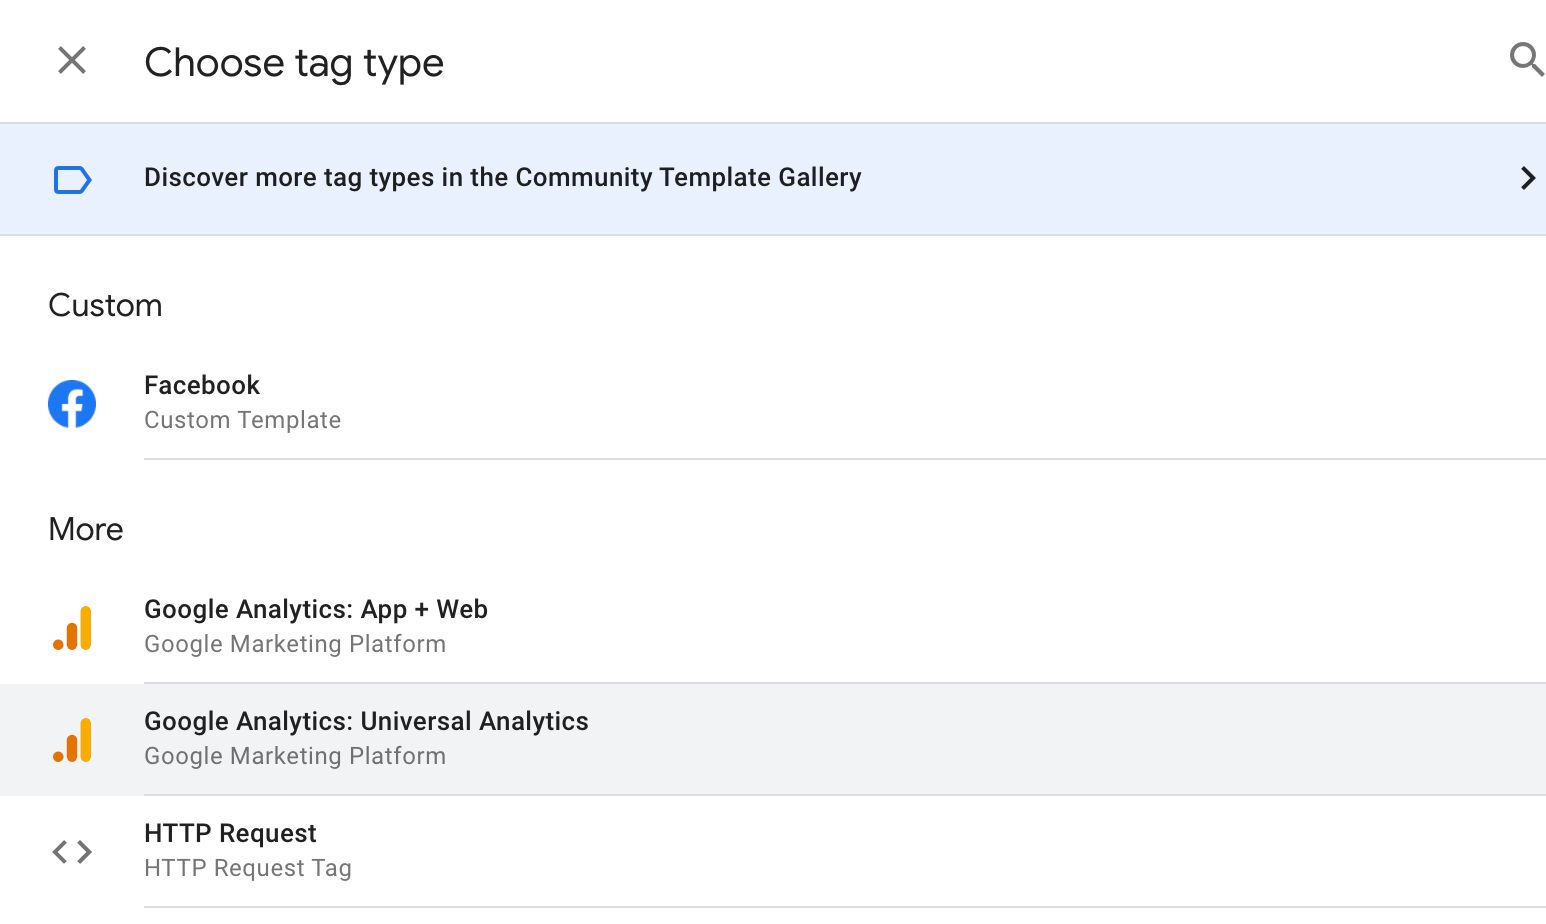Select the Facebook tag title

click(x=202, y=385)
